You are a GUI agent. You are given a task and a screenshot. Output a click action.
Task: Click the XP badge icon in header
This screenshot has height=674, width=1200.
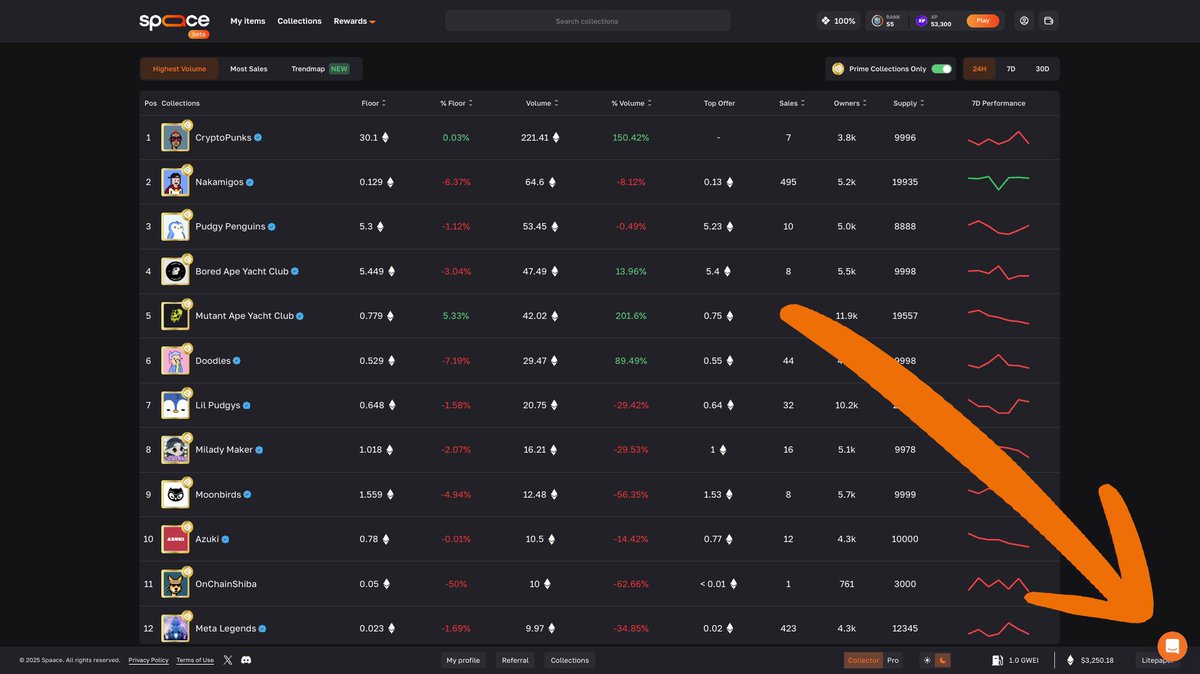[921, 21]
